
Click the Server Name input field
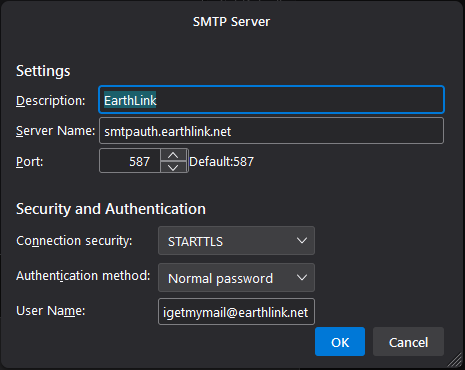(x=271, y=131)
